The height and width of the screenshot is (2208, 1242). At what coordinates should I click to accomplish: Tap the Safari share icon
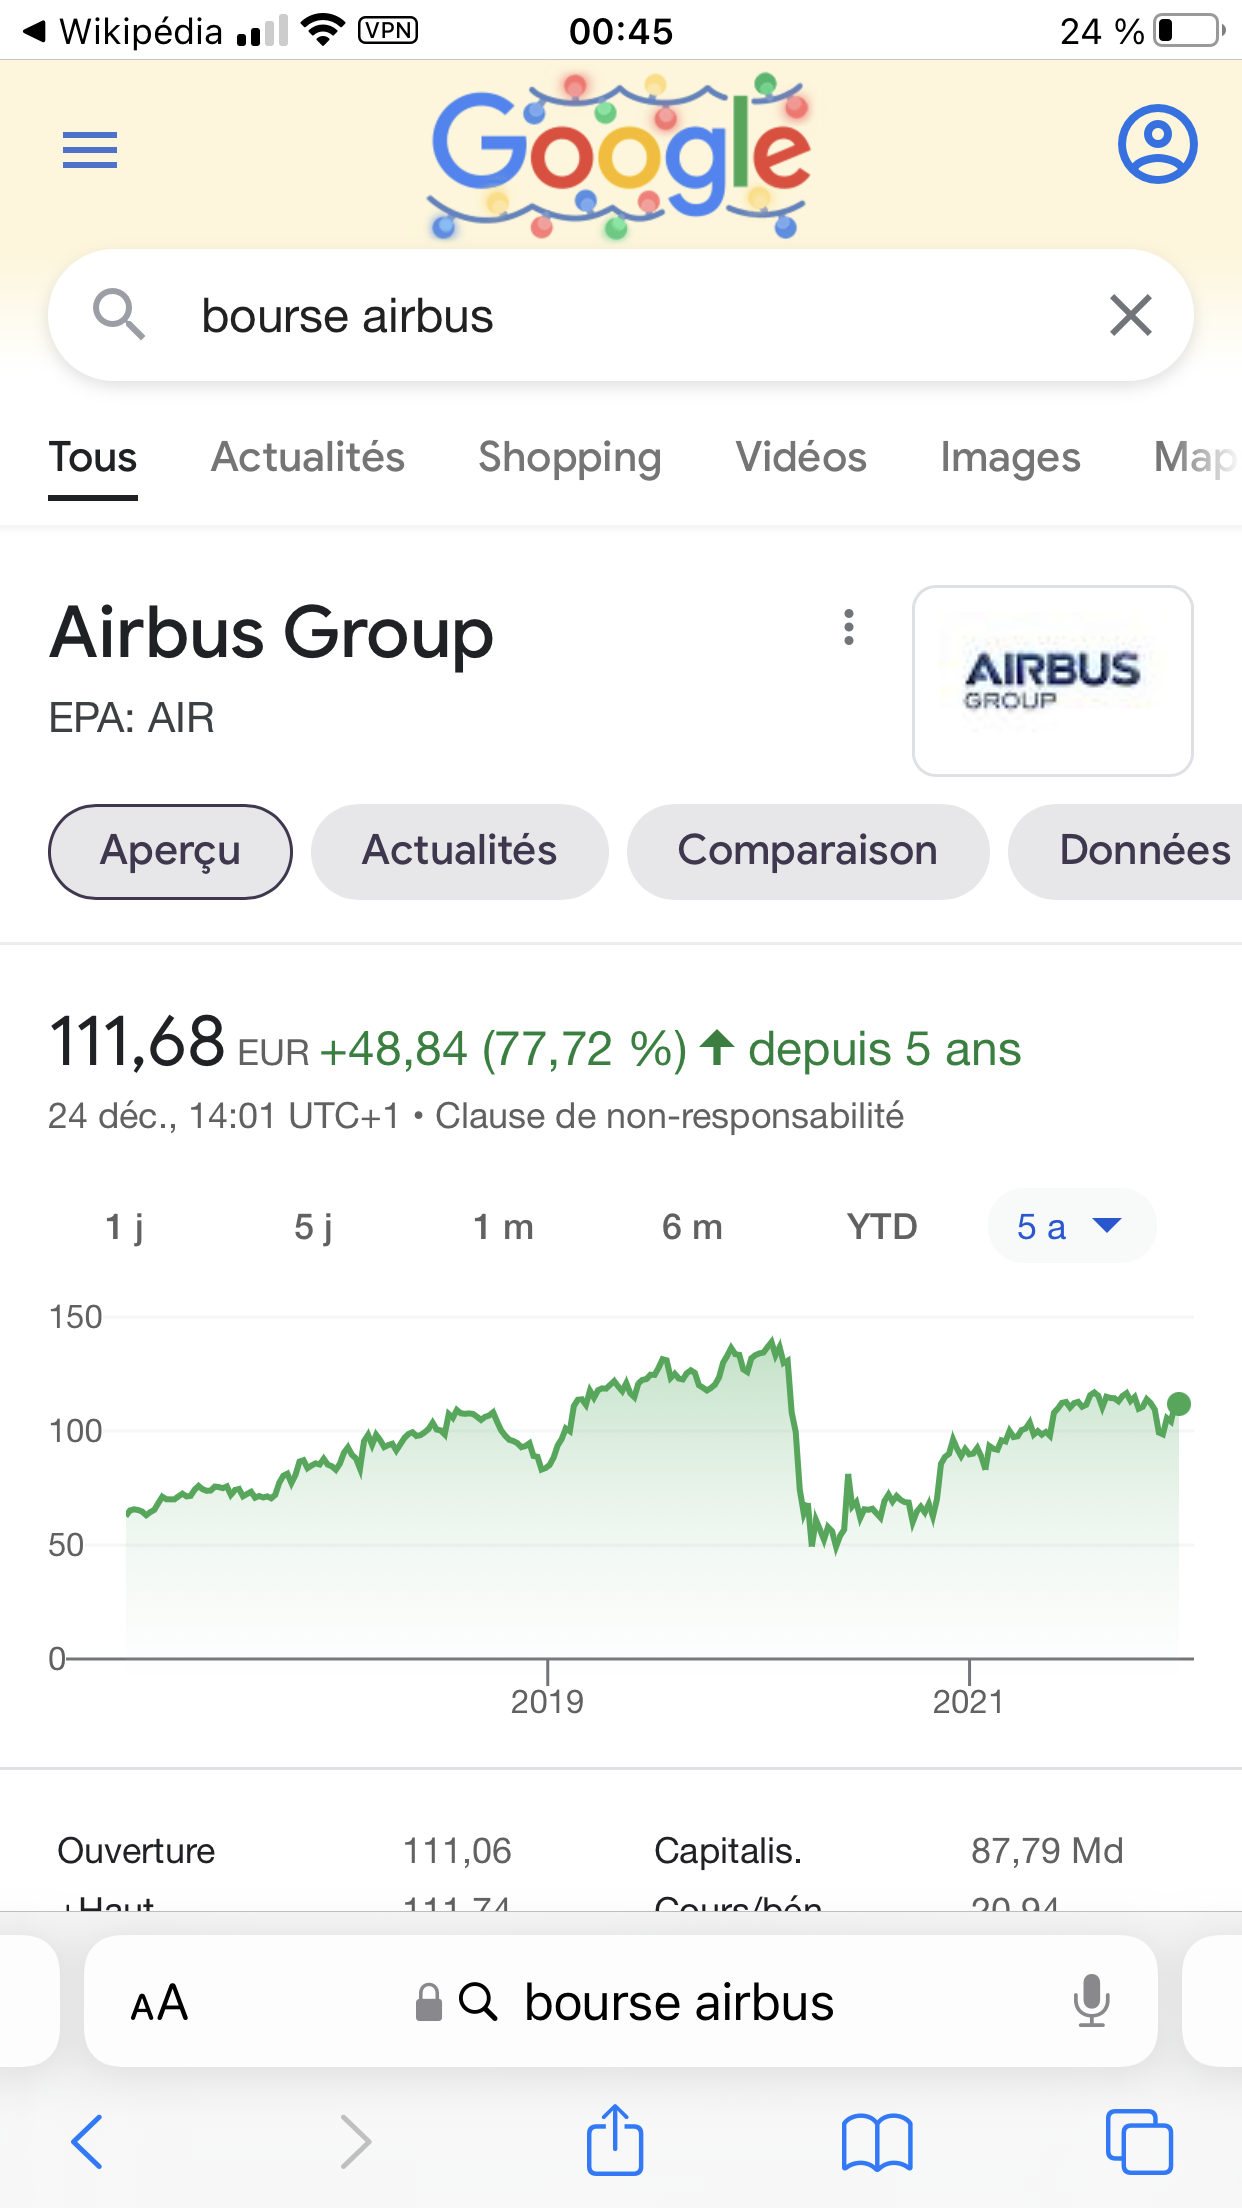pos(614,2141)
